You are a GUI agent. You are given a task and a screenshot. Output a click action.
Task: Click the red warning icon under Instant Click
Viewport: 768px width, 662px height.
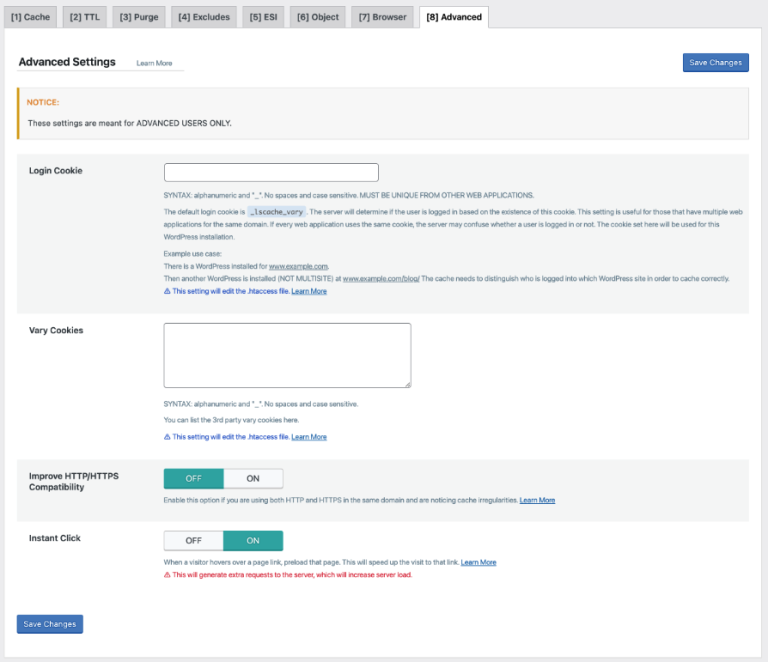[167, 574]
